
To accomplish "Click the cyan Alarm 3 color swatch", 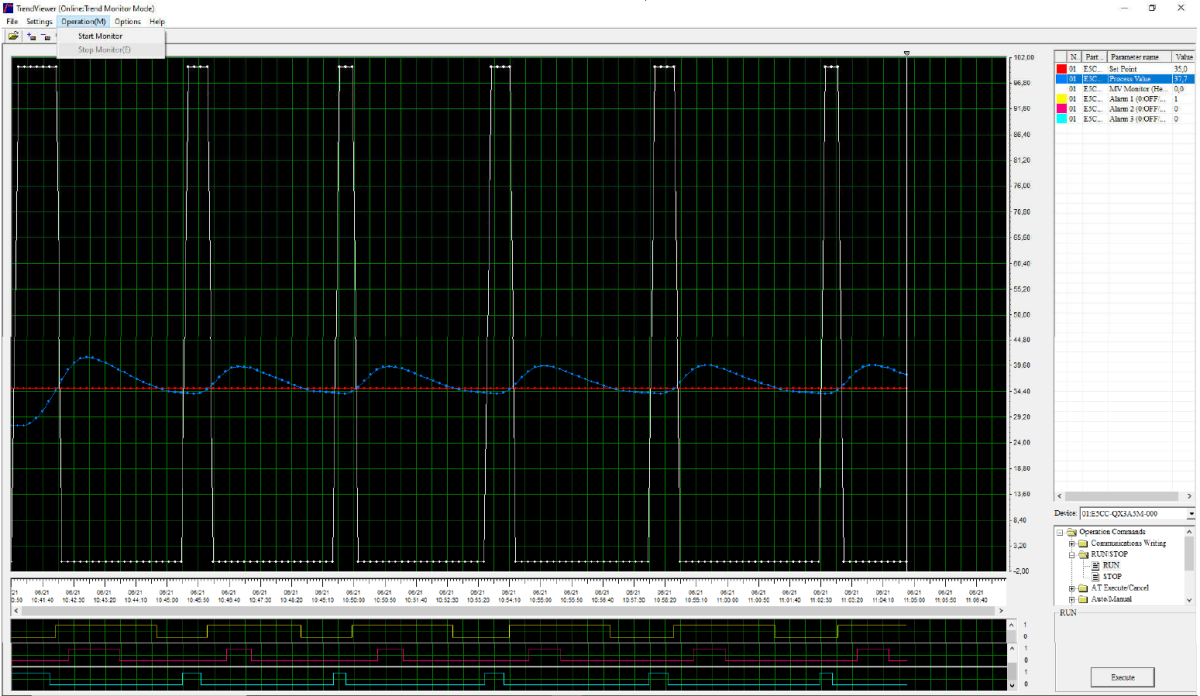I will [1062, 119].
